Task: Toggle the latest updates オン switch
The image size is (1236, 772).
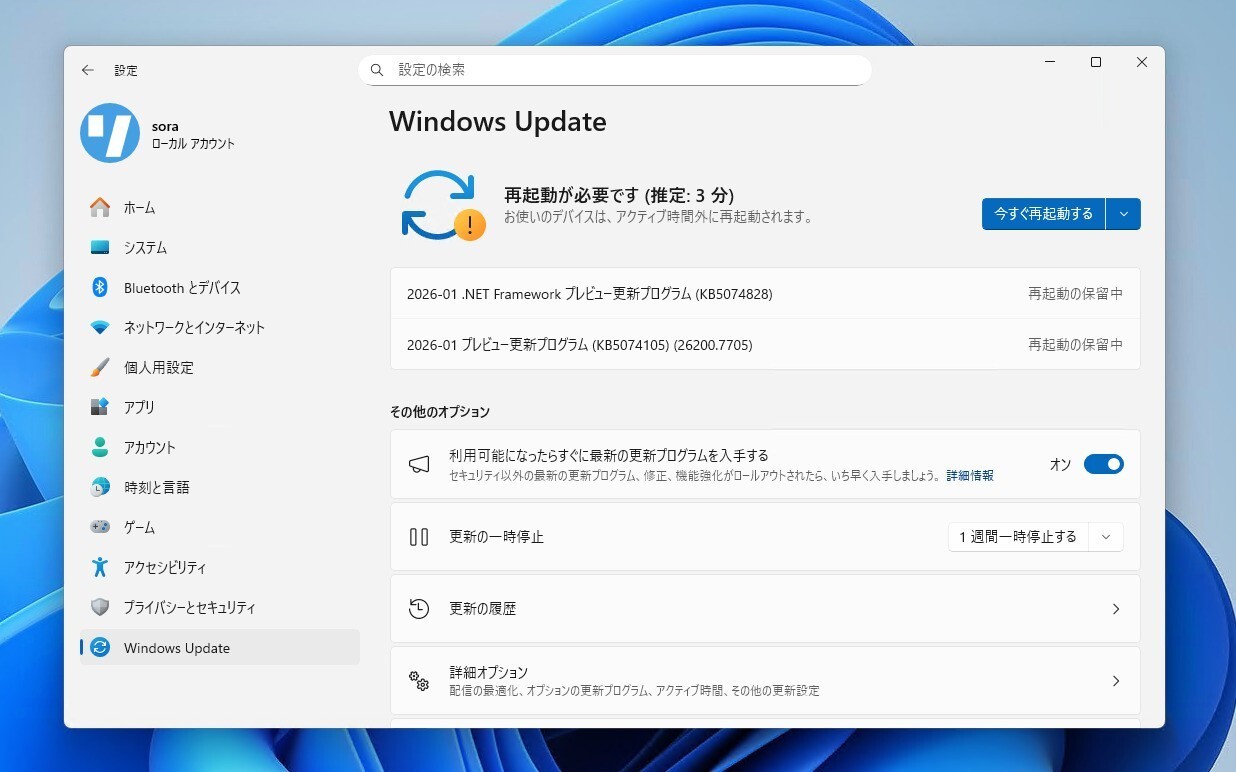Action: pos(1104,464)
